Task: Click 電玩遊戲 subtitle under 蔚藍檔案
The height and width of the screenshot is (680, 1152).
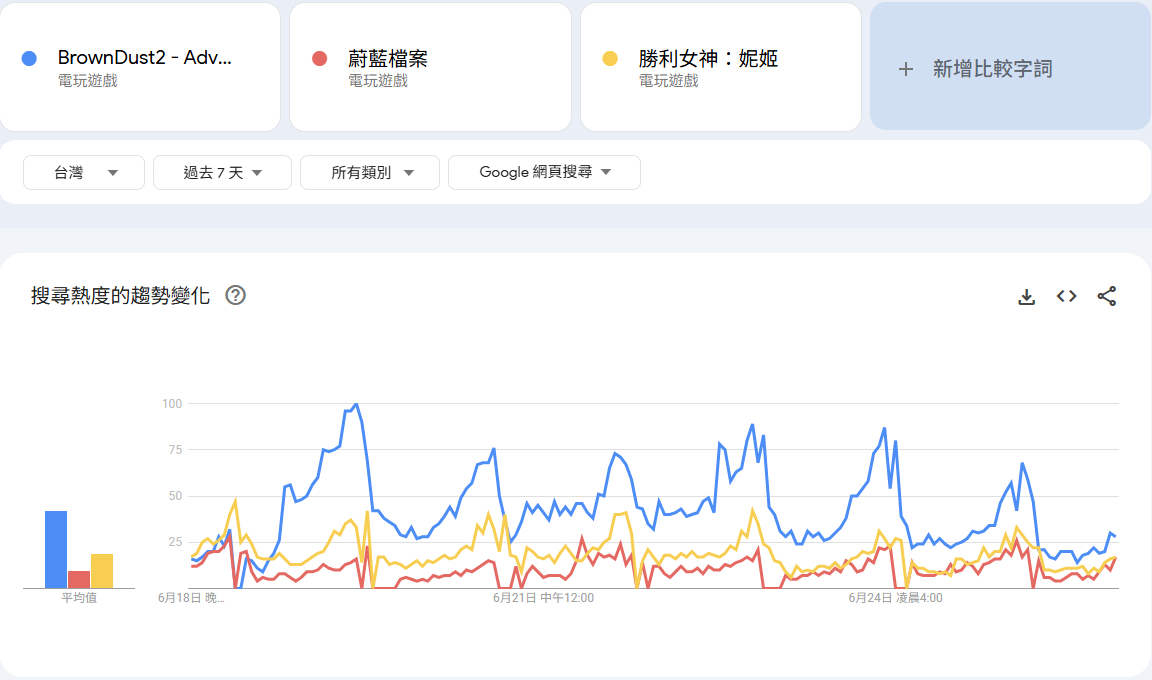Action: point(378,81)
